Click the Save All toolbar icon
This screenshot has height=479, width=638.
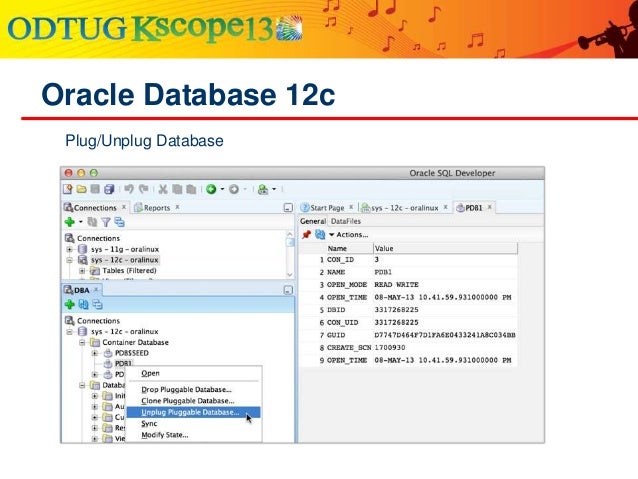point(109,189)
